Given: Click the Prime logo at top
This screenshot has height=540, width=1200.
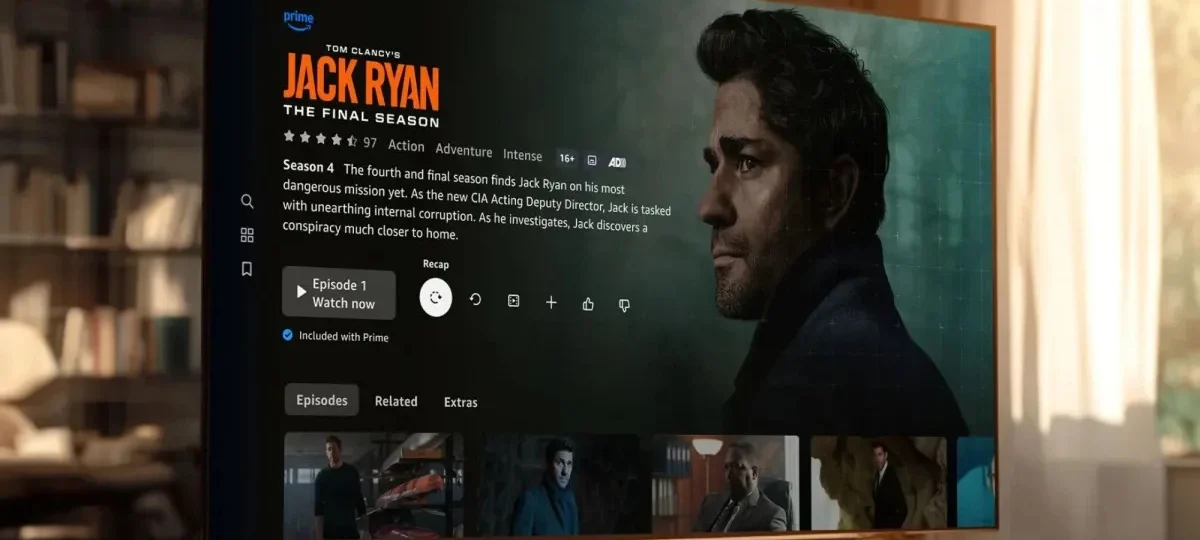Looking at the screenshot, I should 298,19.
